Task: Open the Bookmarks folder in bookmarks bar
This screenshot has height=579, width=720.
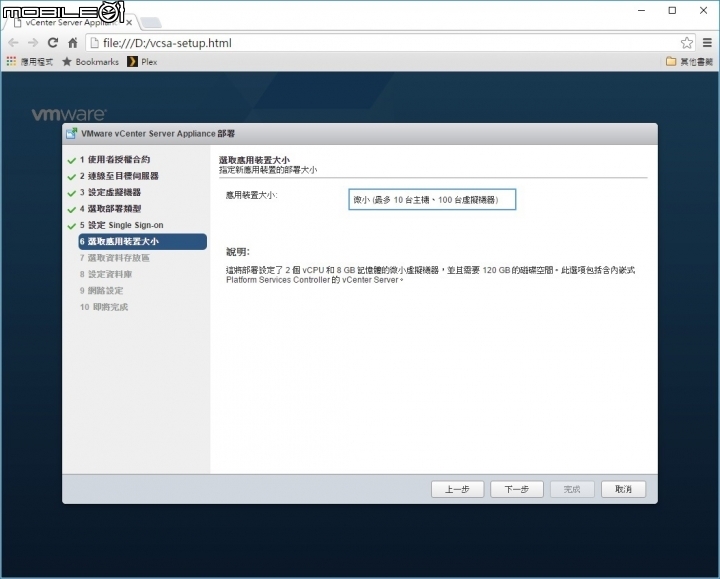Action: coord(90,62)
